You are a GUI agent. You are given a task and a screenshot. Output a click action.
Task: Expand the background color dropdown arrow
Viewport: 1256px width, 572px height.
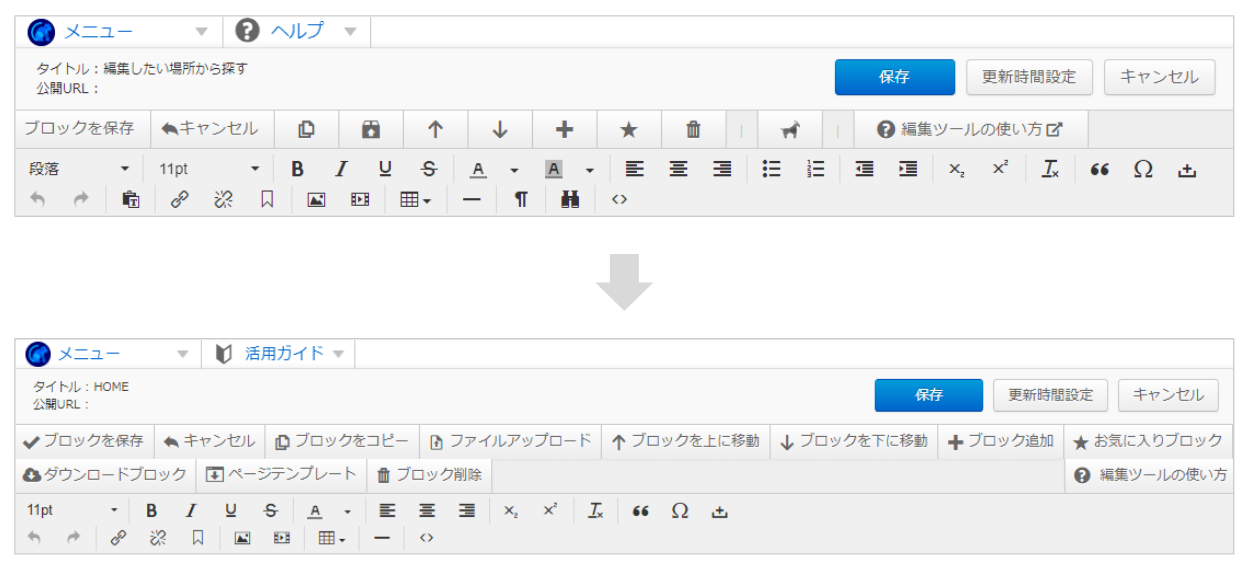(x=590, y=170)
